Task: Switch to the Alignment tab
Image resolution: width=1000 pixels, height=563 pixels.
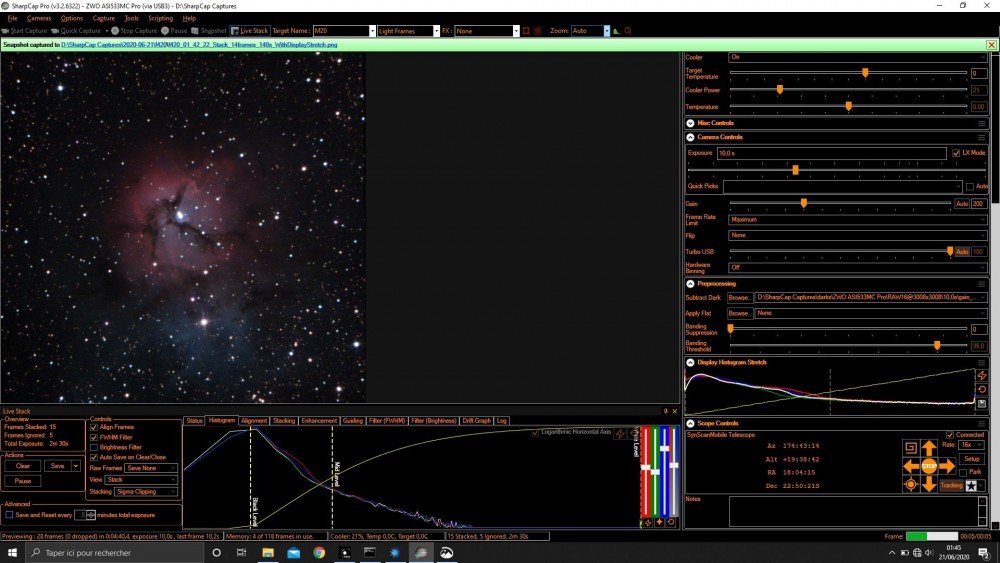Action: [254, 421]
